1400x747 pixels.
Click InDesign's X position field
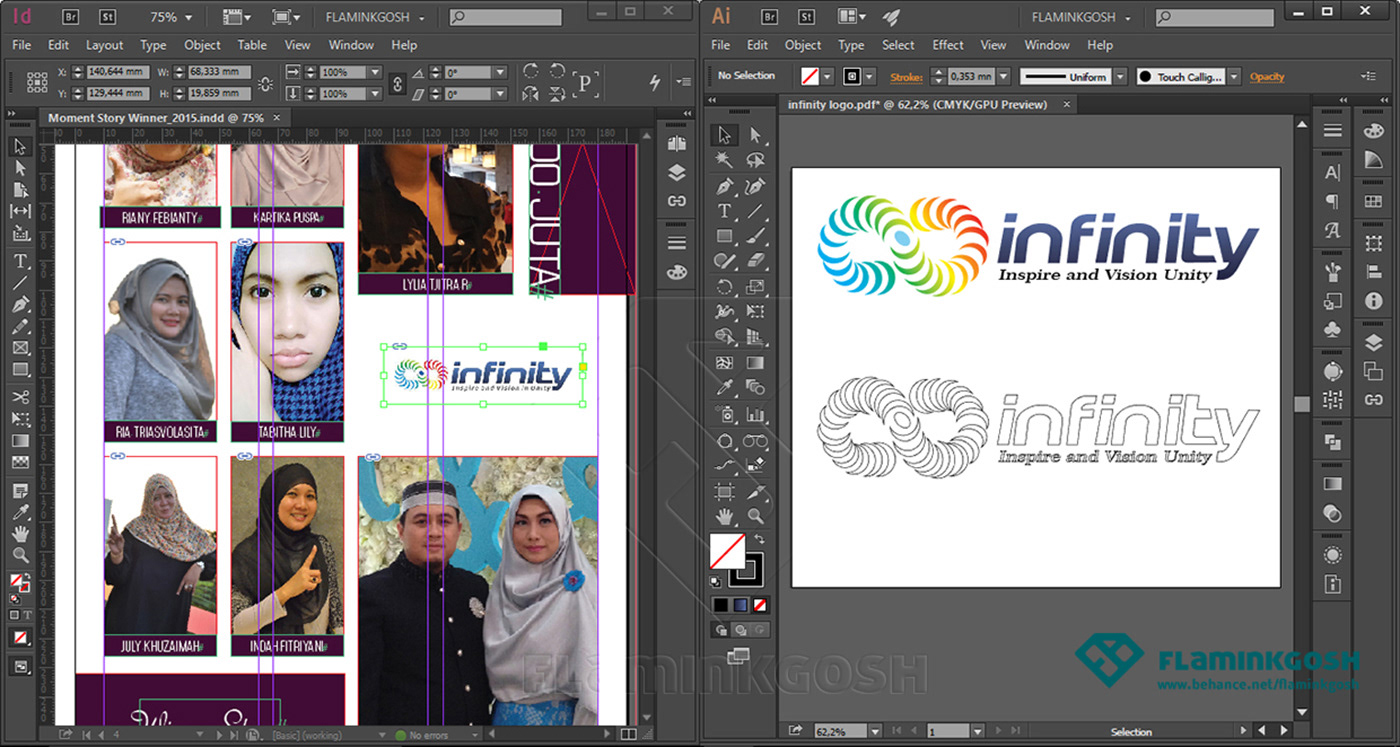coord(118,72)
